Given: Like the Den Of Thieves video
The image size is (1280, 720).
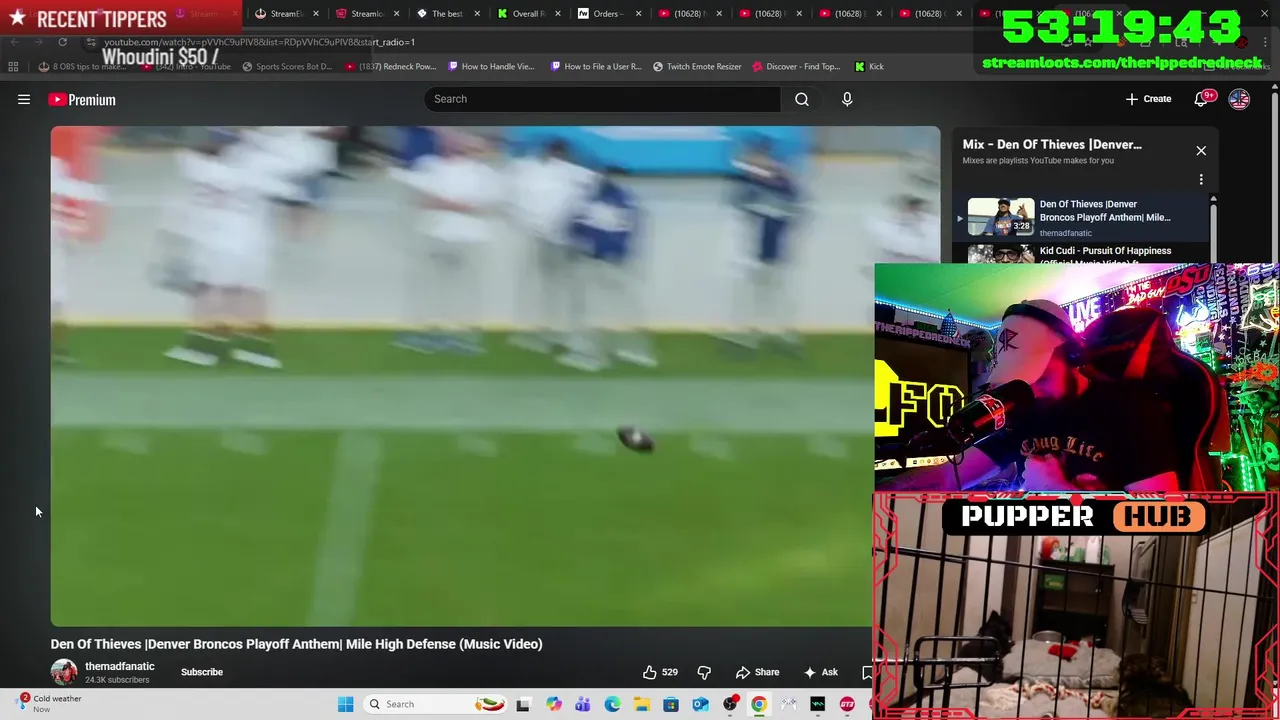Looking at the screenshot, I should tap(660, 672).
